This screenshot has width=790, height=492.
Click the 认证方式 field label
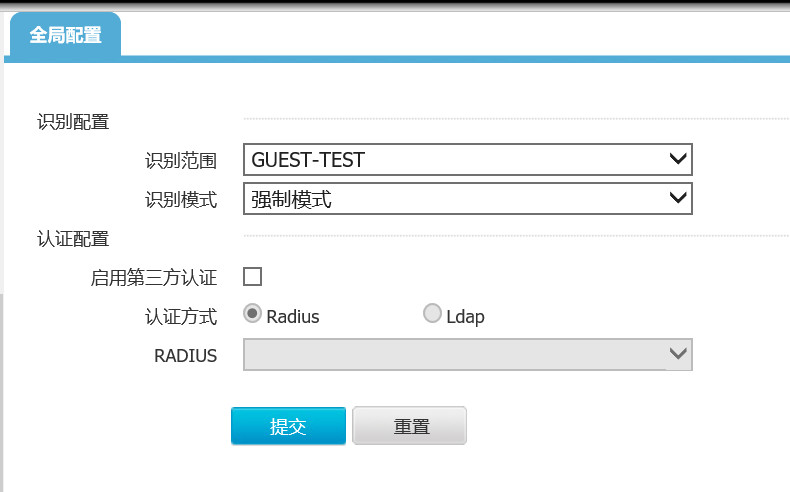click(x=181, y=316)
